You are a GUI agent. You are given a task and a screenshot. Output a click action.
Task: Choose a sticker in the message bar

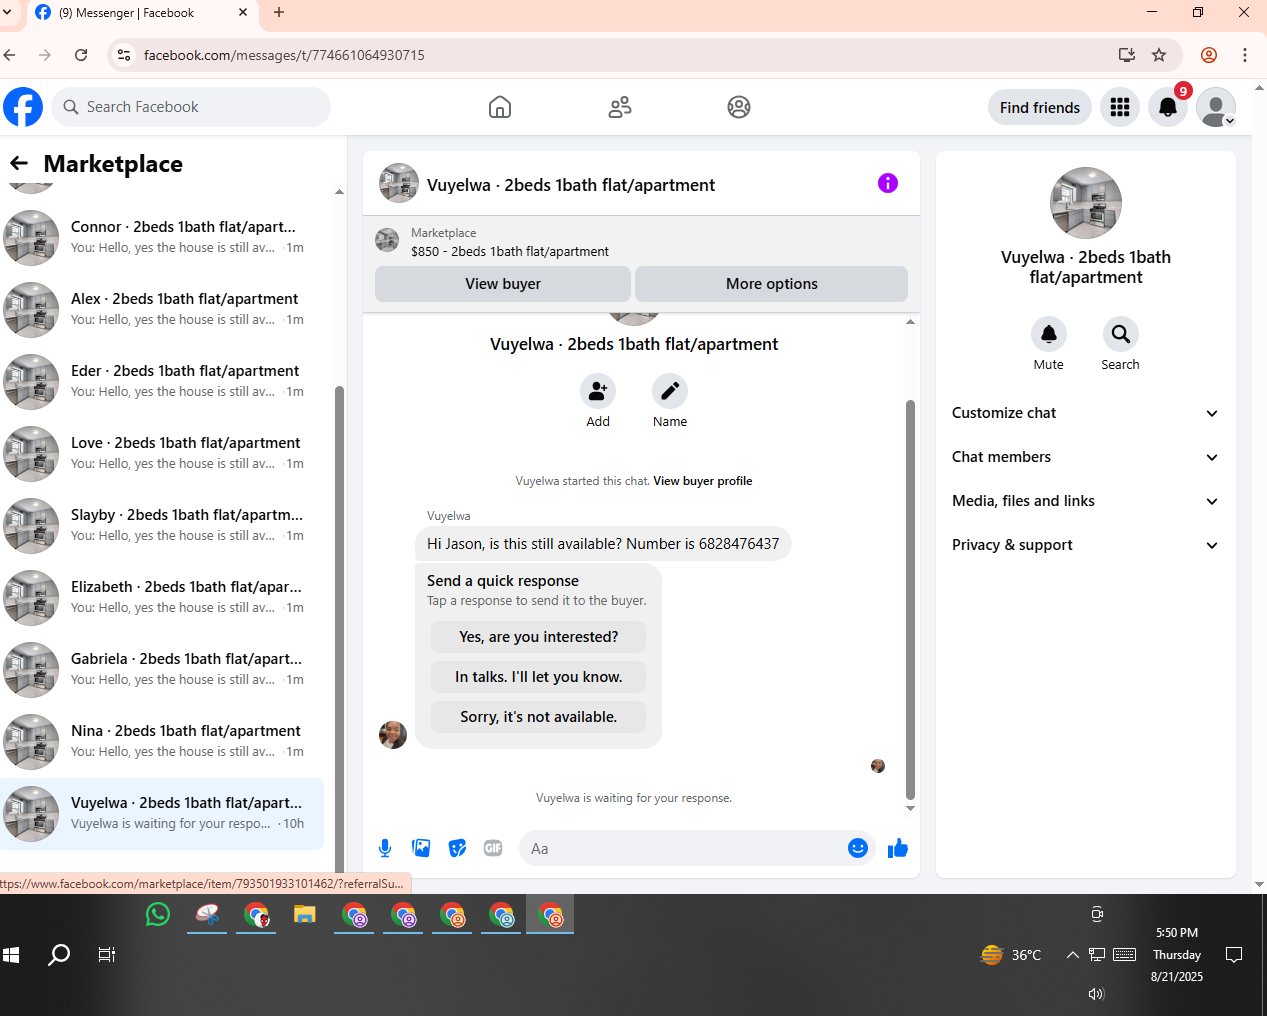pyautogui.click(x=457, y=848)
